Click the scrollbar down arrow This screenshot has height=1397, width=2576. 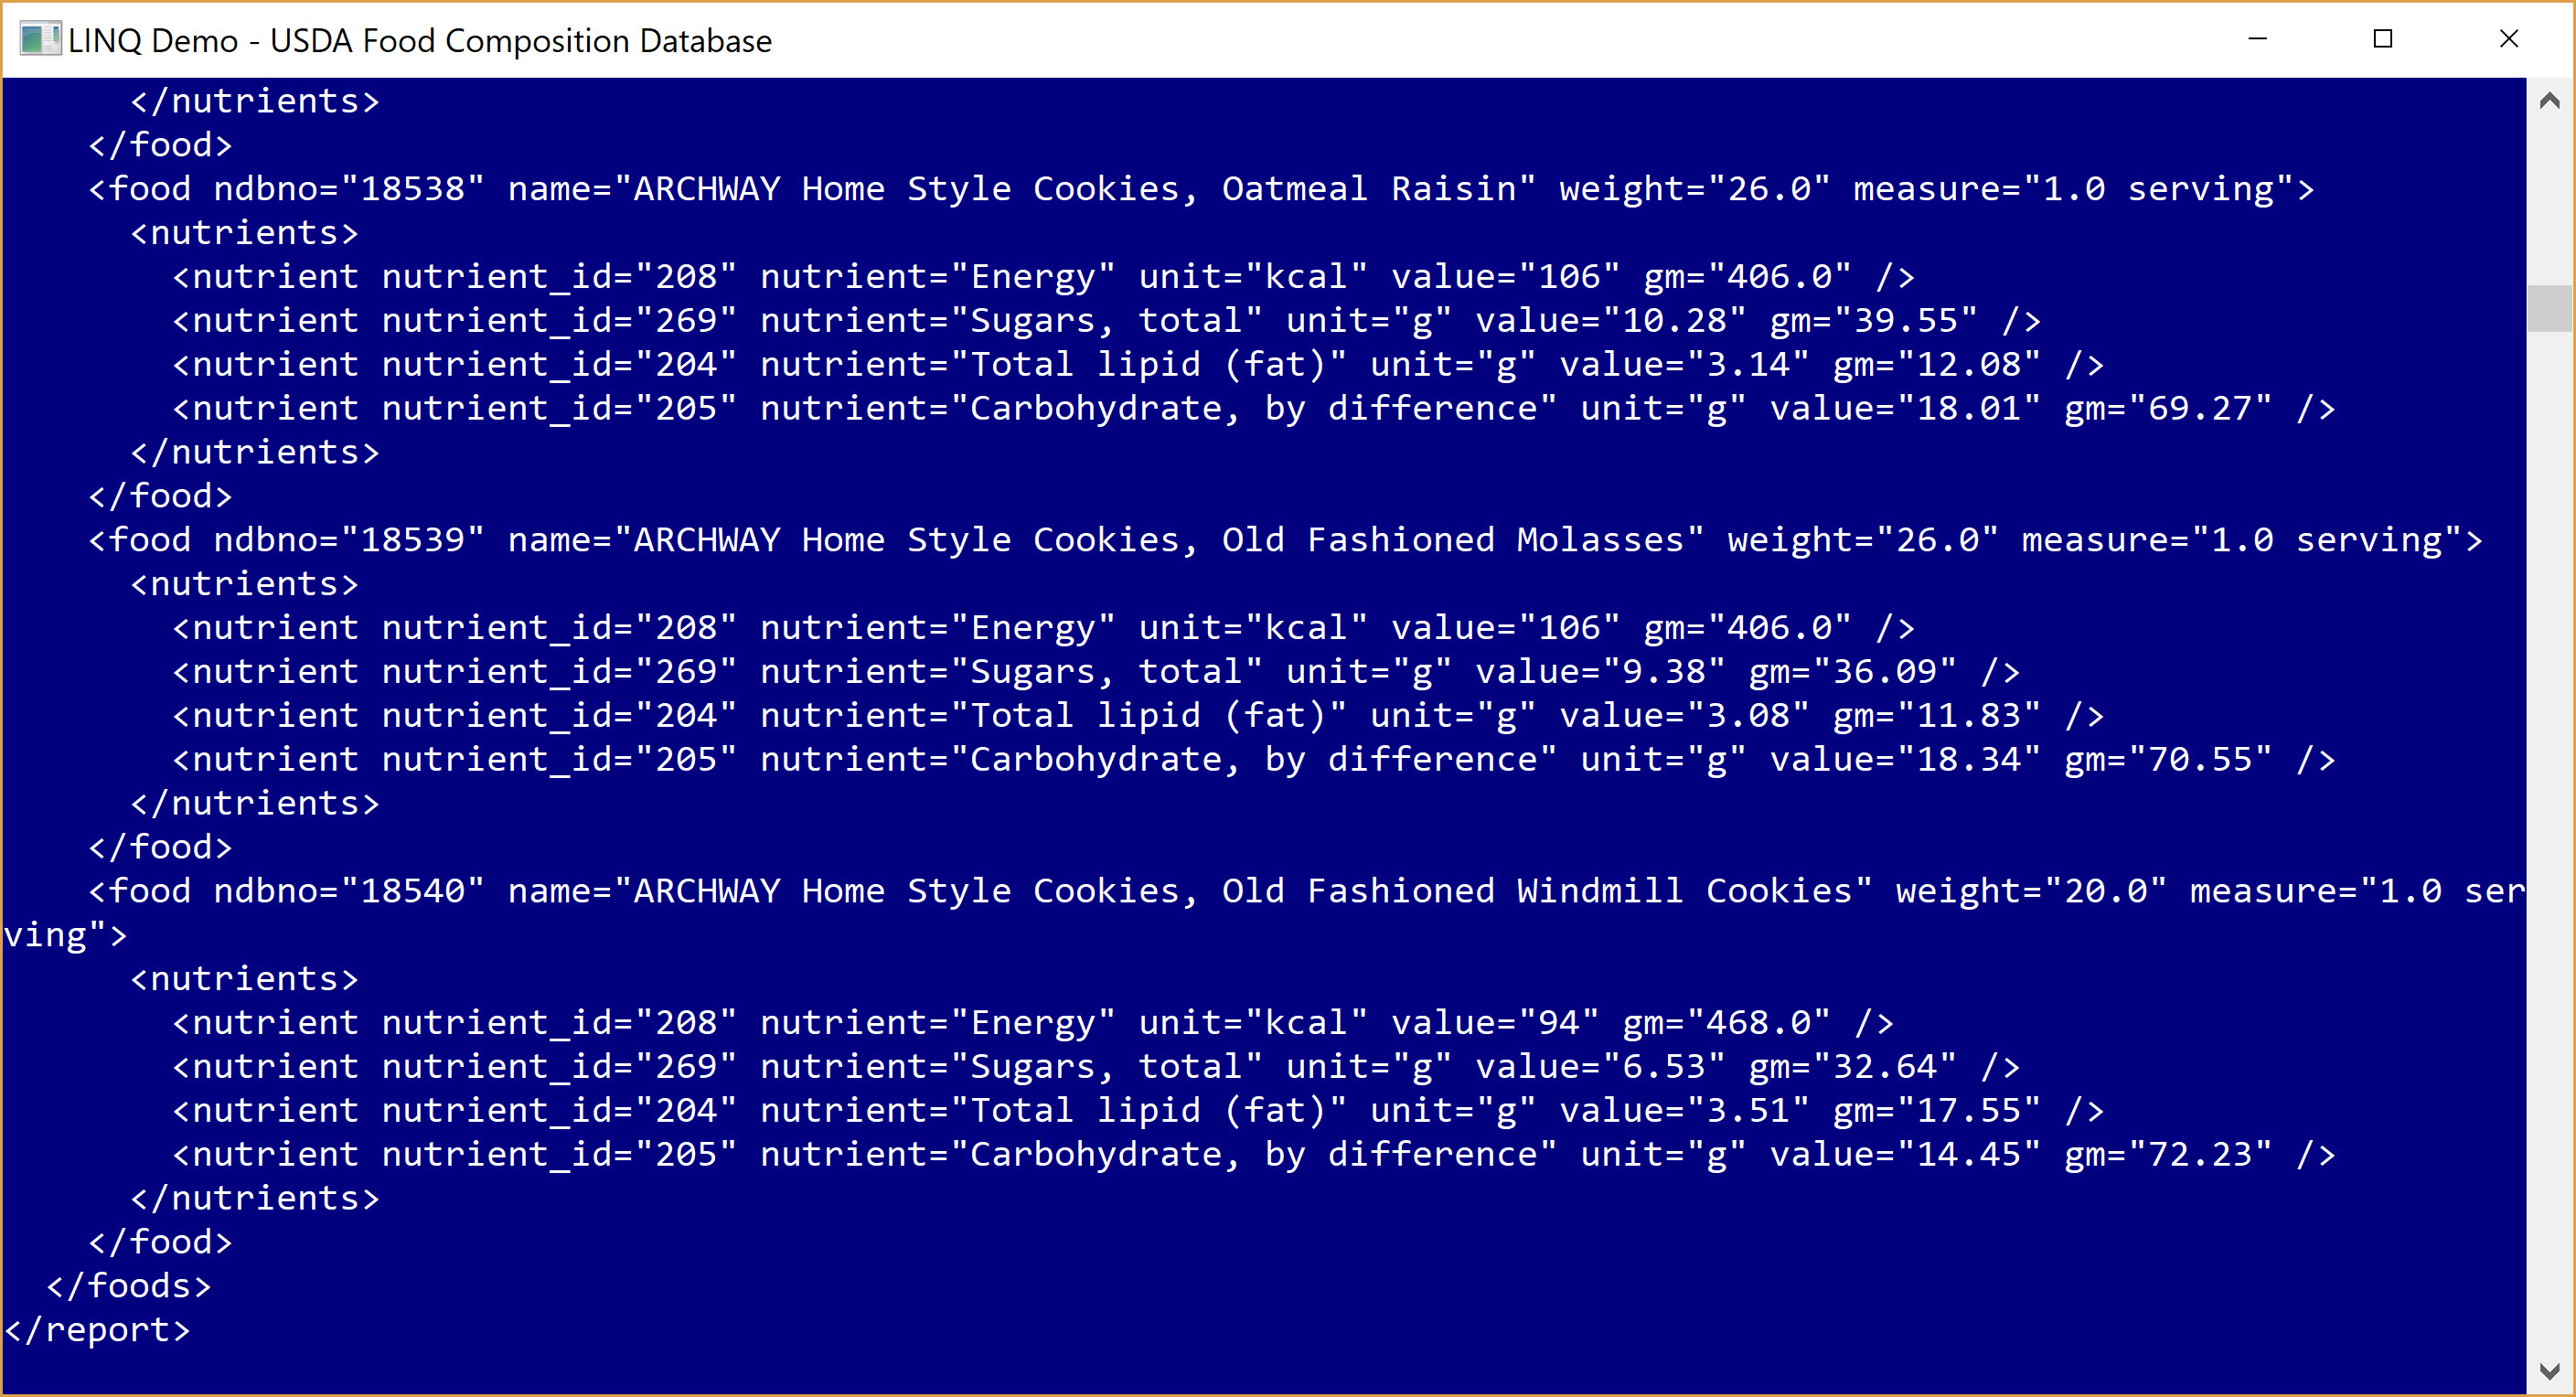(2549, 1370)
